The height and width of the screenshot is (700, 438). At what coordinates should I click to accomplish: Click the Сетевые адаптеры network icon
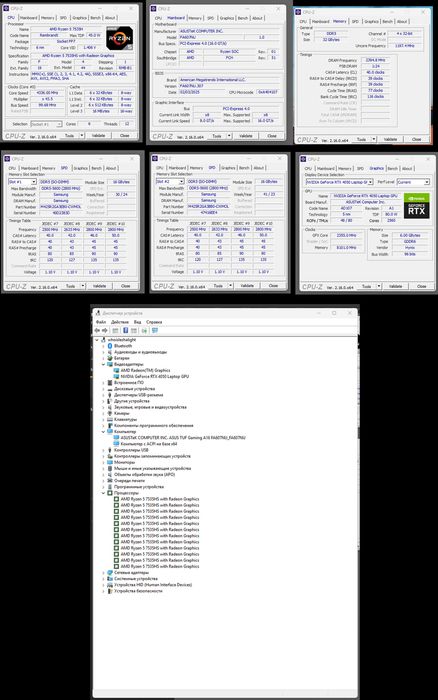[110, 572]
